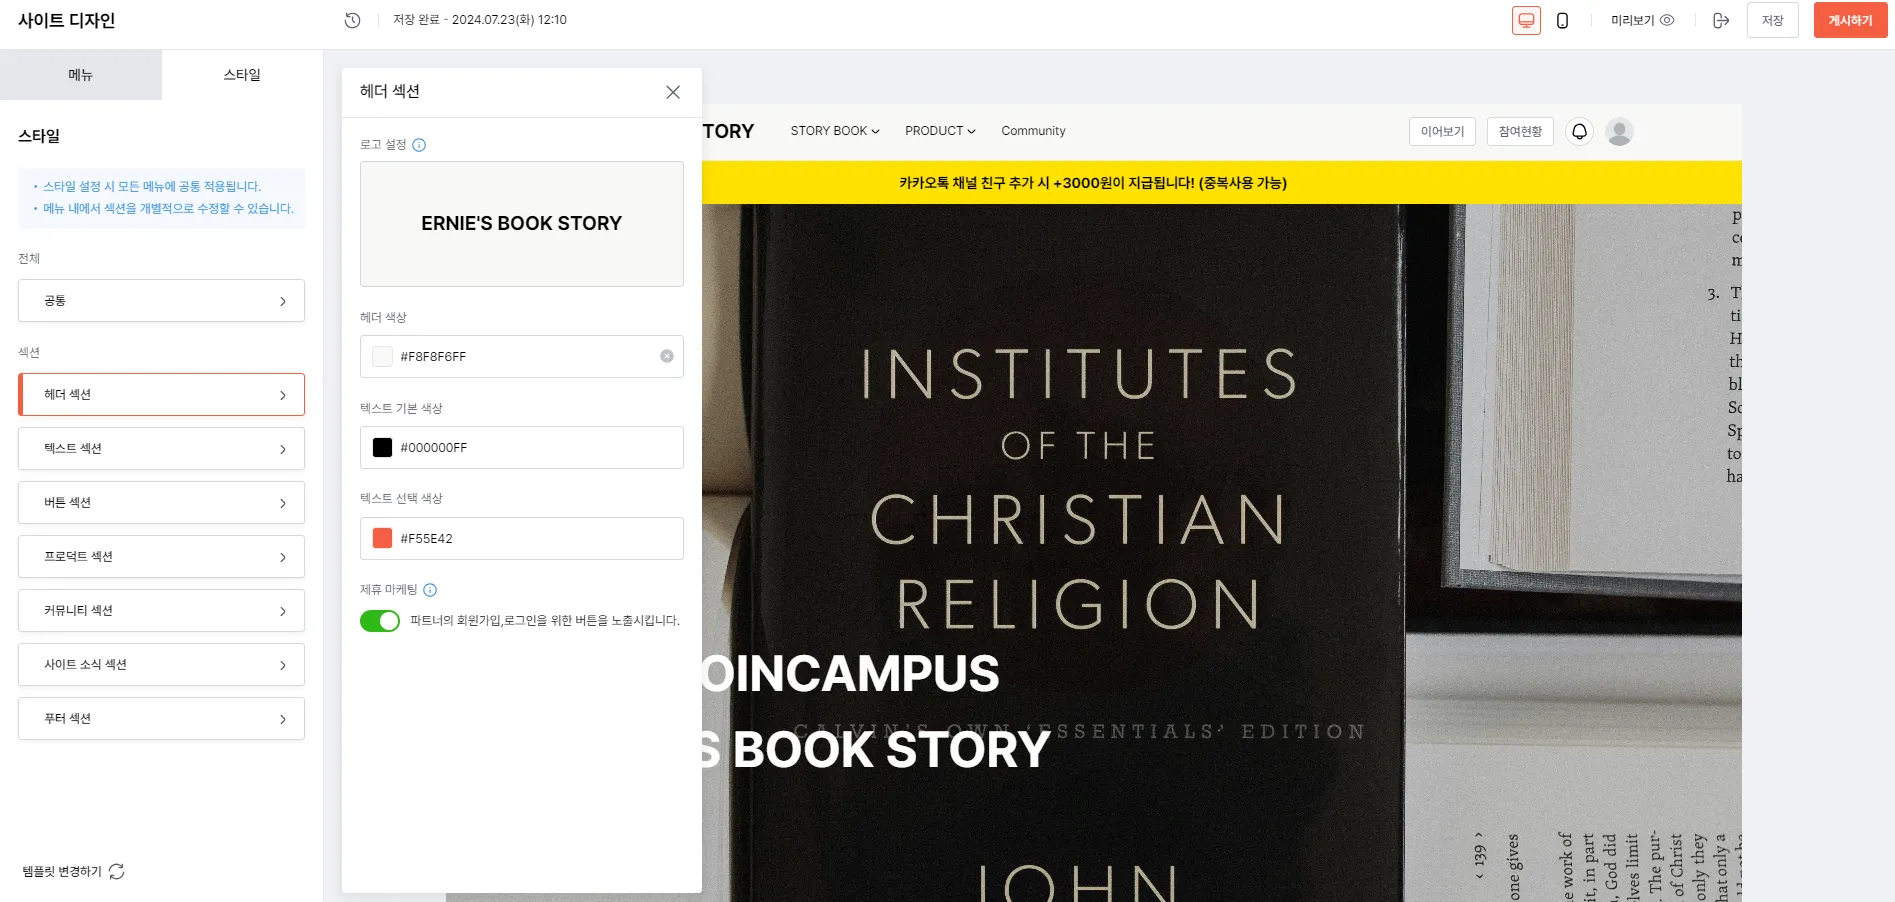Screen dimensions: 1895x902
Task: Click the 저장 완료 timestamp text
Action: (480, 20)
